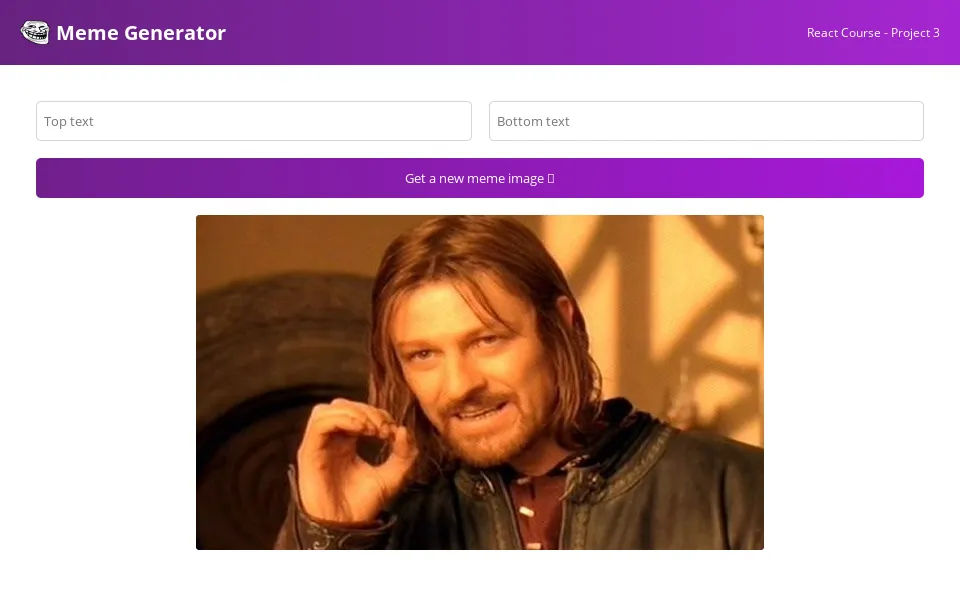Viewport: 960px width, 600px height.
Task: Click the troll face logo icon
Action: (34, 32)
